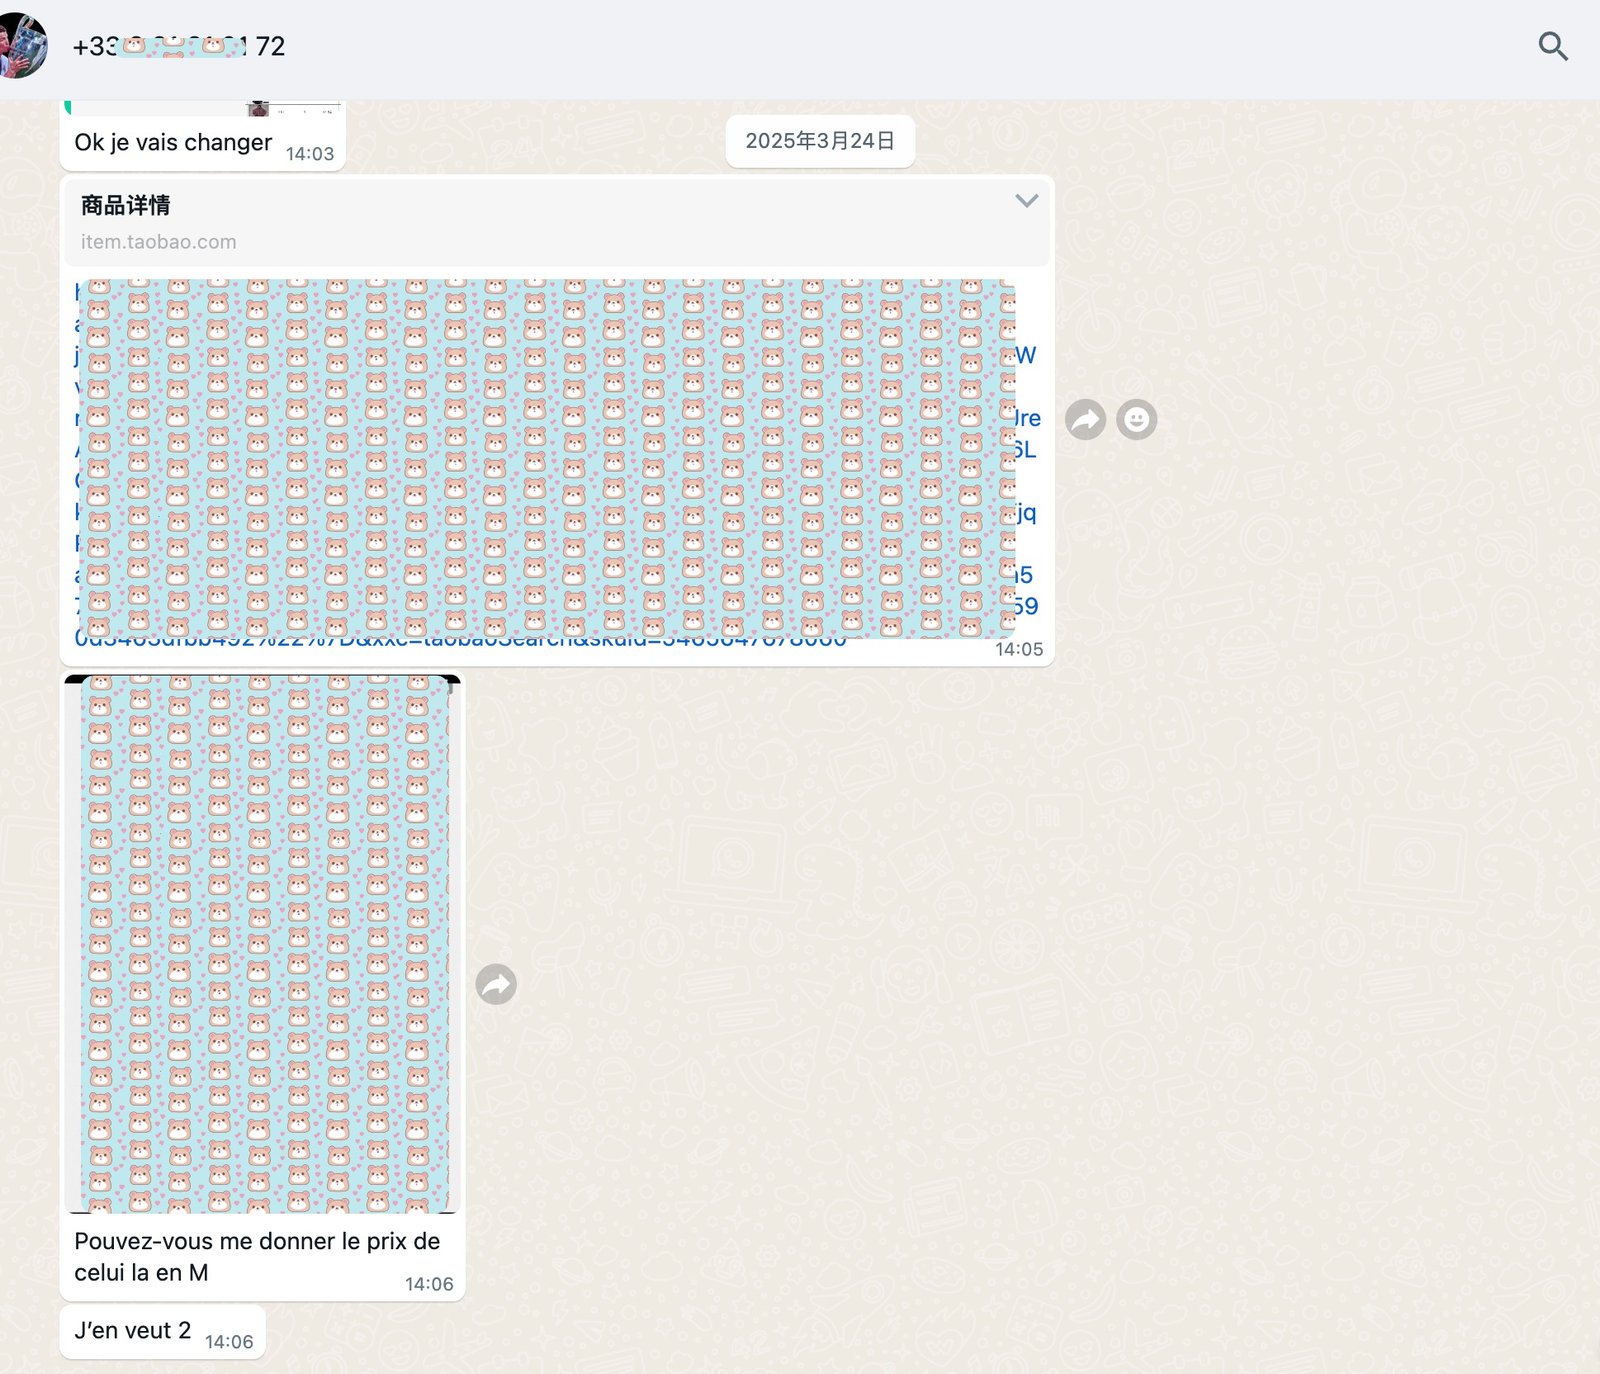React with emoji to the link message
1600x1374 pixels.
point(1136,420)
